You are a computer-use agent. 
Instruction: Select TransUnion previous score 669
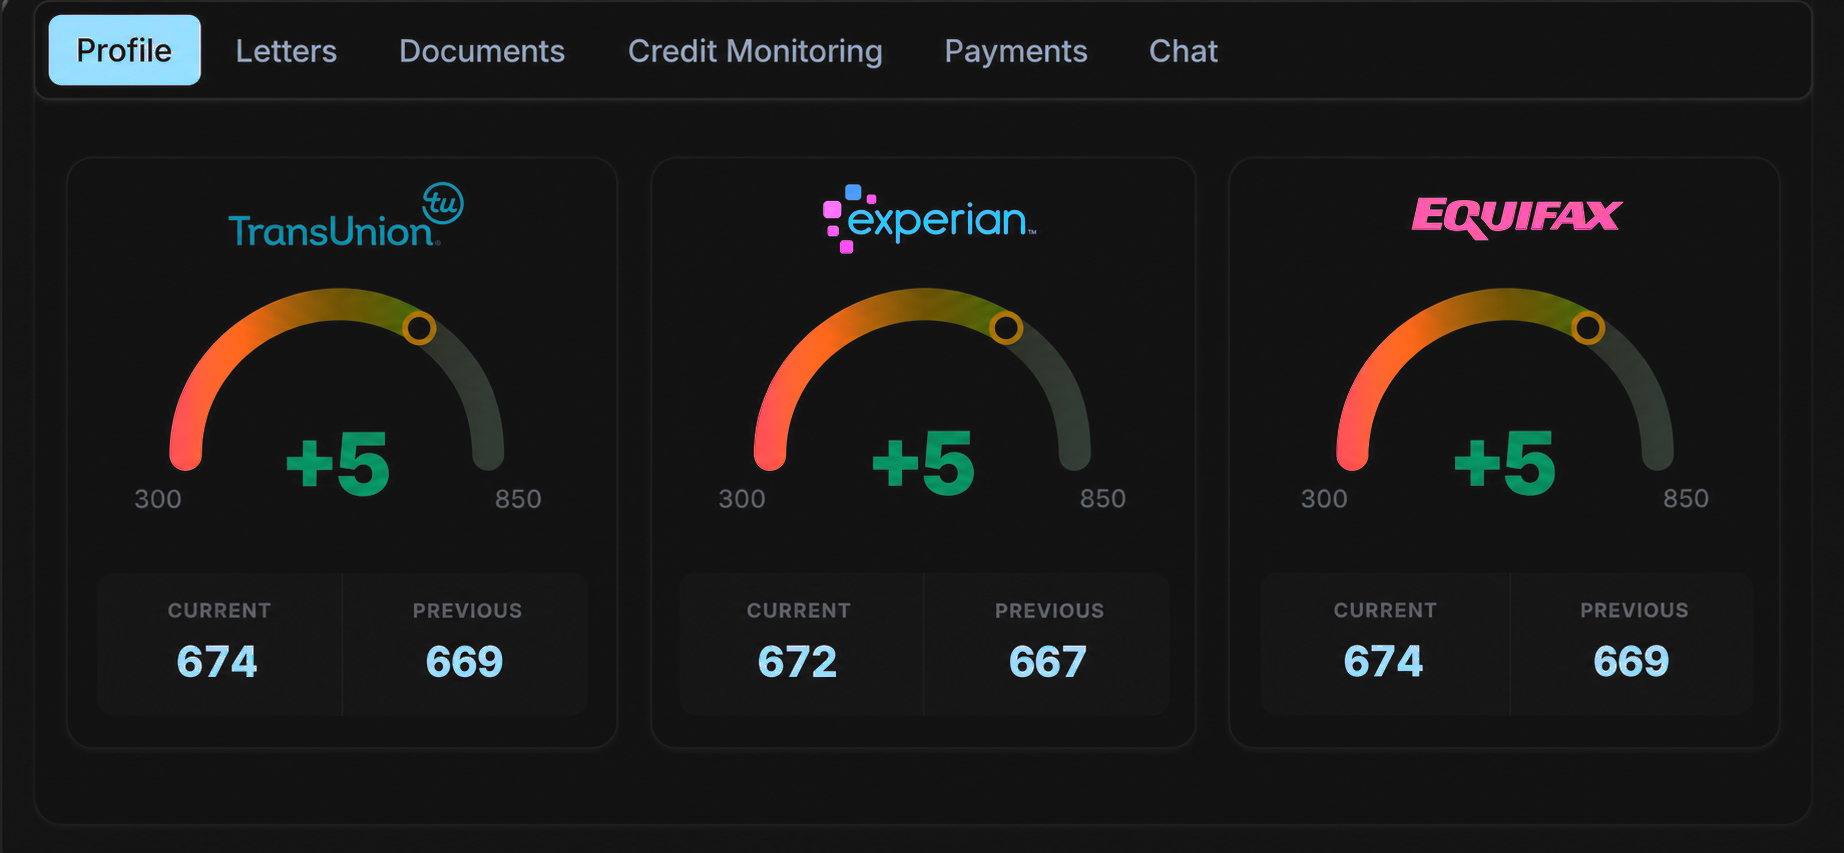tap(464, 662)
